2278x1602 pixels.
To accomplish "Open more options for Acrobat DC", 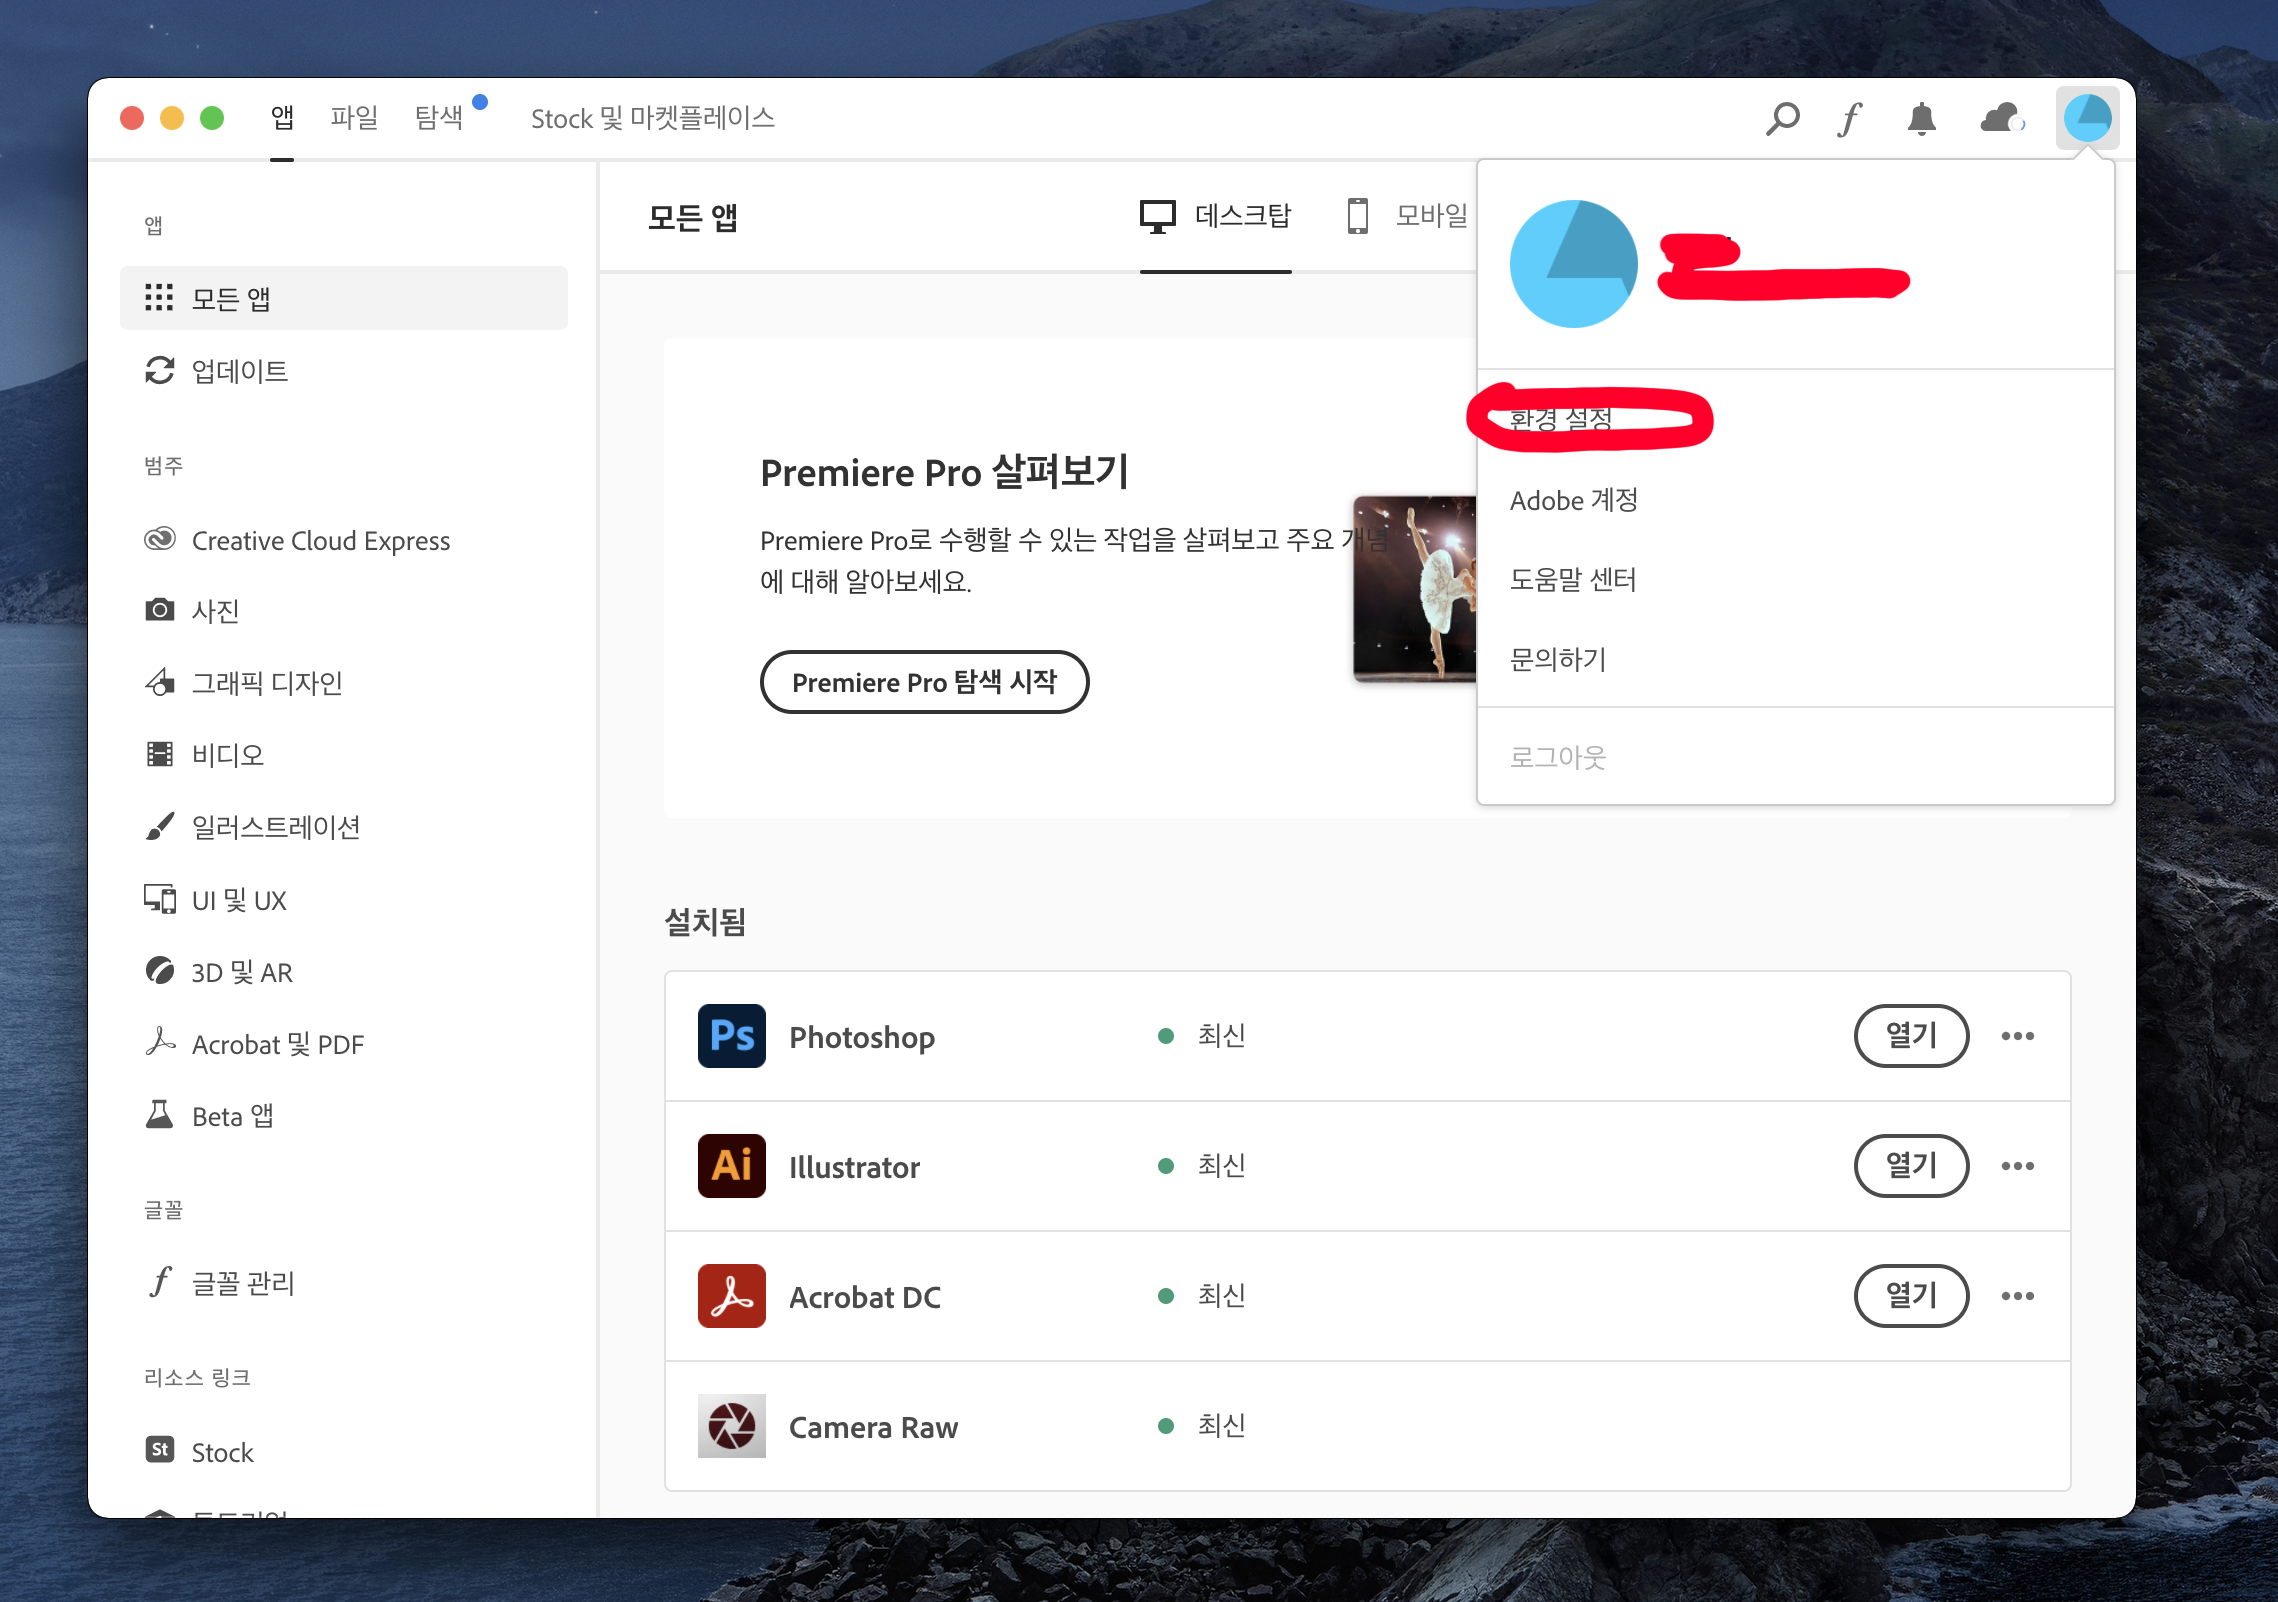I will [2018, 1296].
